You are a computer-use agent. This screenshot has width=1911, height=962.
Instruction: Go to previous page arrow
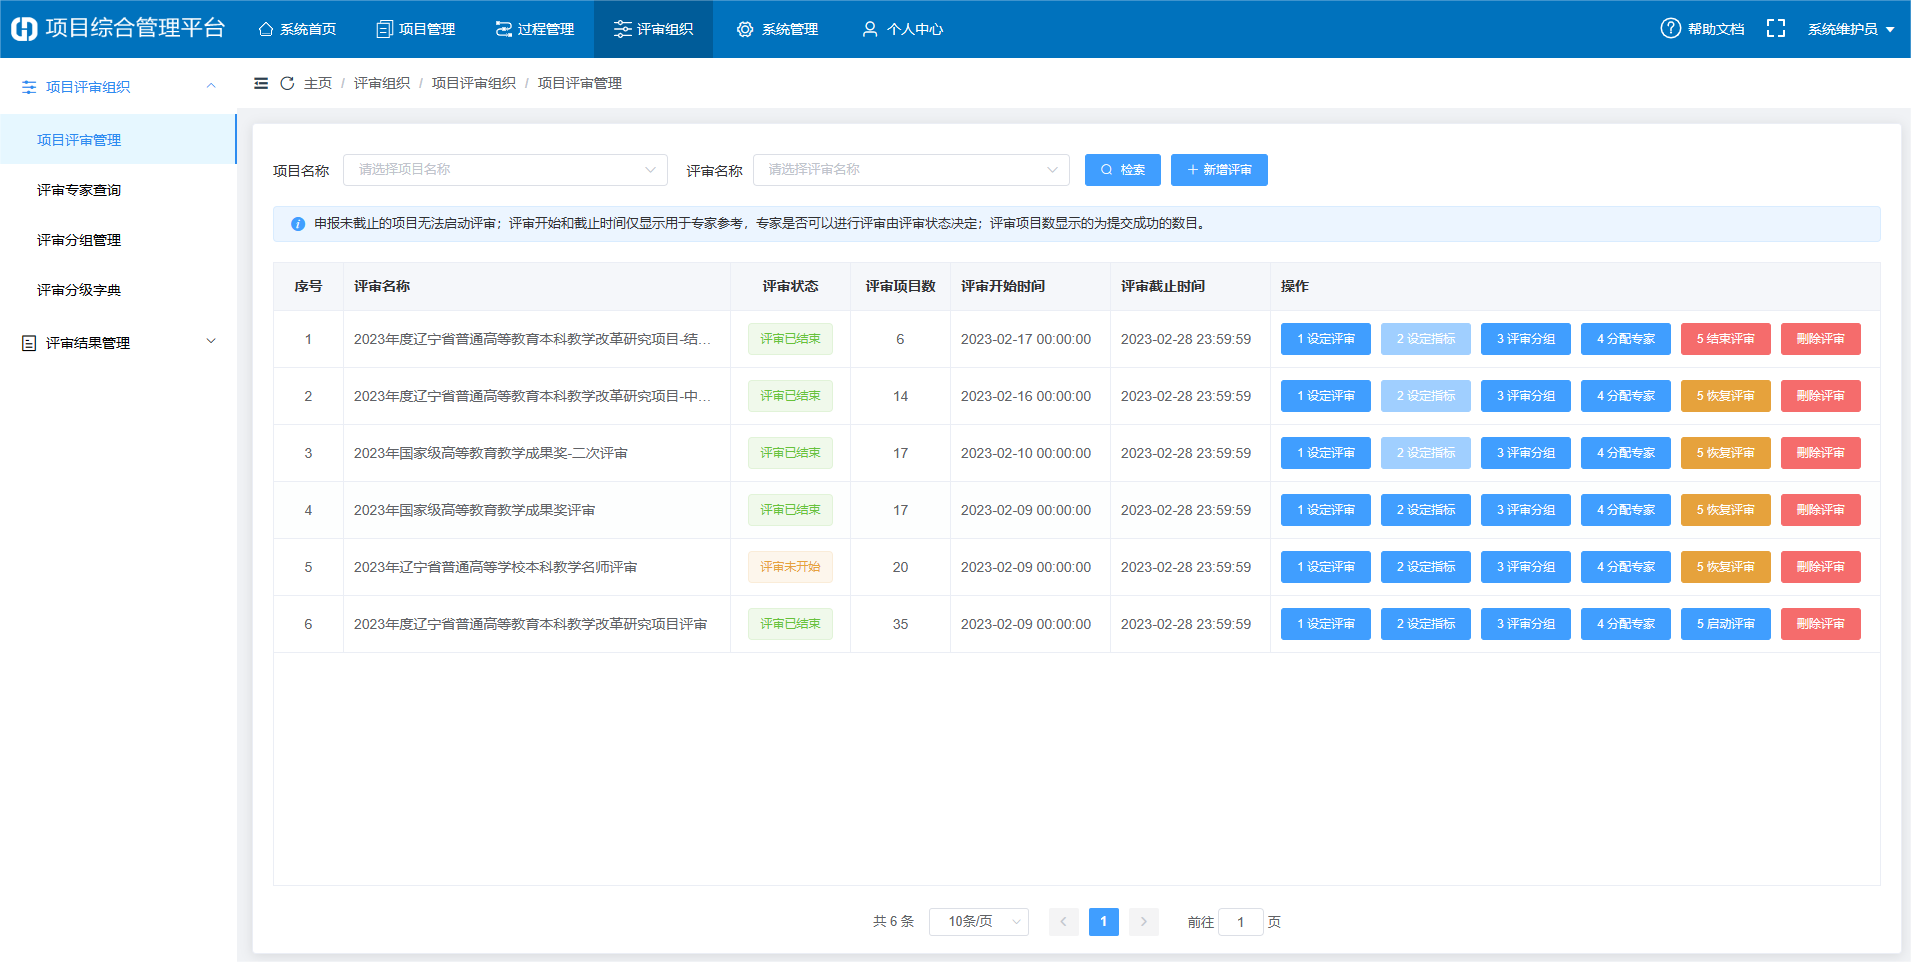[x=1063, y=922]
